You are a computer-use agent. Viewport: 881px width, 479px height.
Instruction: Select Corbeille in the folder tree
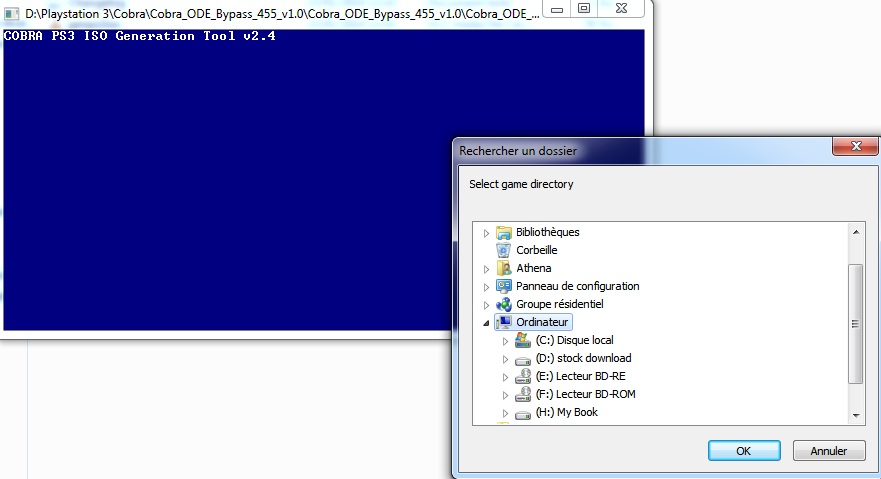tap(536, 250)
